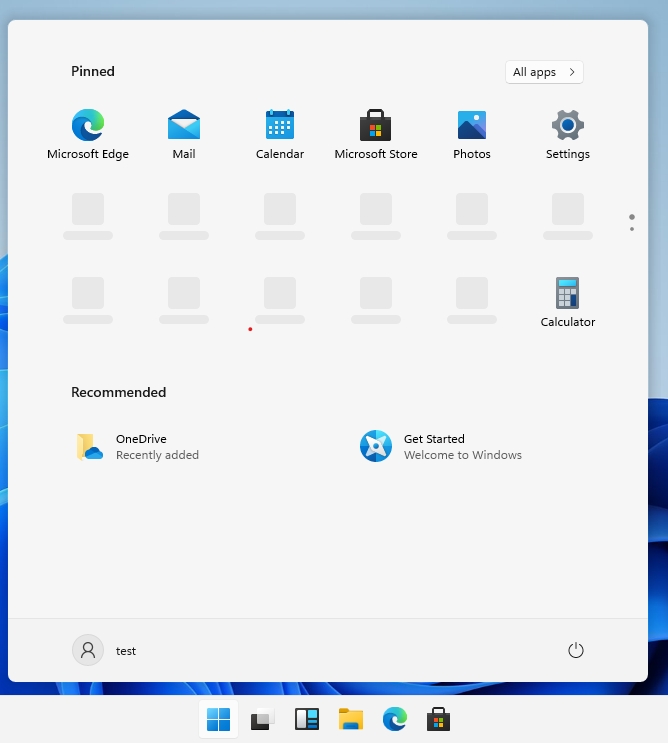Go to second pinned page dot
The height and width of the screenshot is (743, 668).
pyautogui.click(x=632, y=229)
